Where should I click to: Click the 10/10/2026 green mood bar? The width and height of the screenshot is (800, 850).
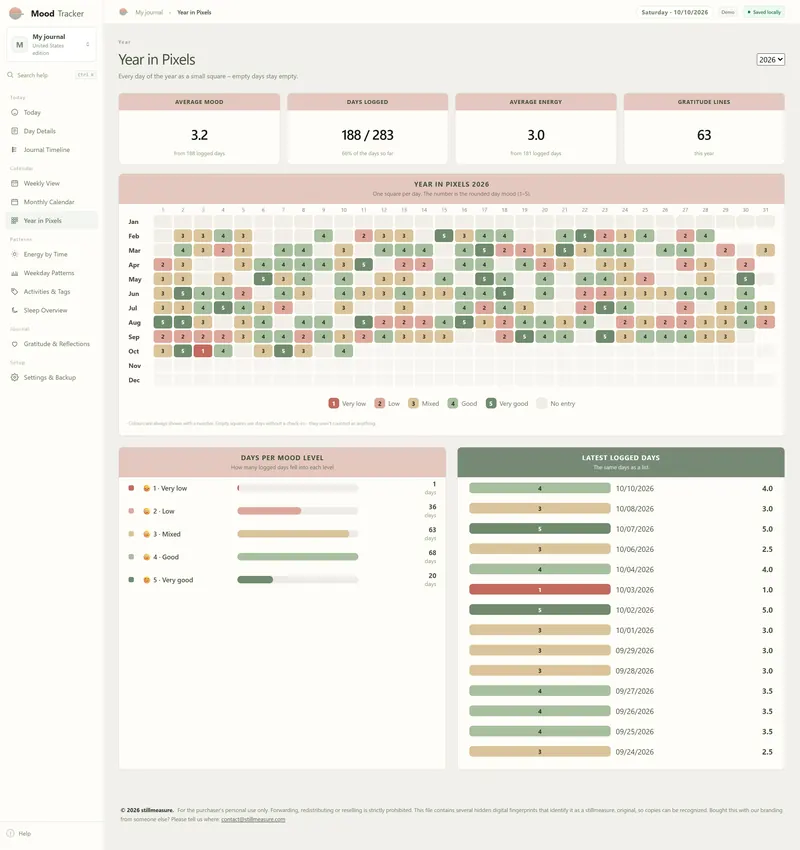(x=540, y=488)
